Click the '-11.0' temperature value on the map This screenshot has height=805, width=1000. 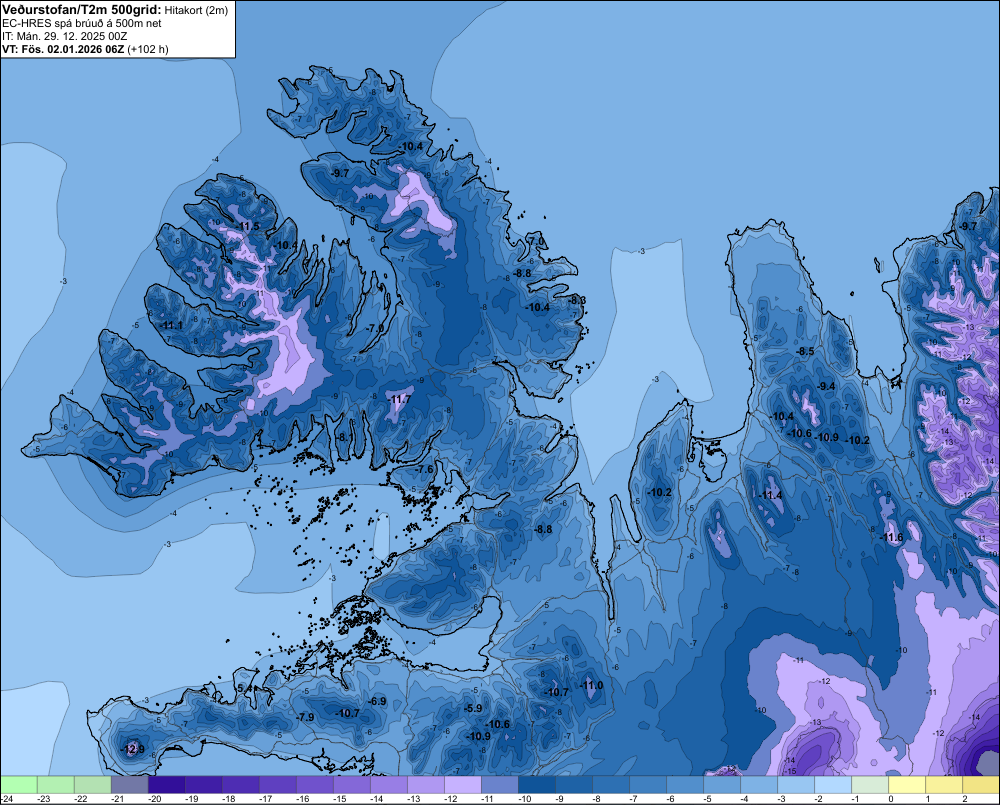[x=591, y=685]
